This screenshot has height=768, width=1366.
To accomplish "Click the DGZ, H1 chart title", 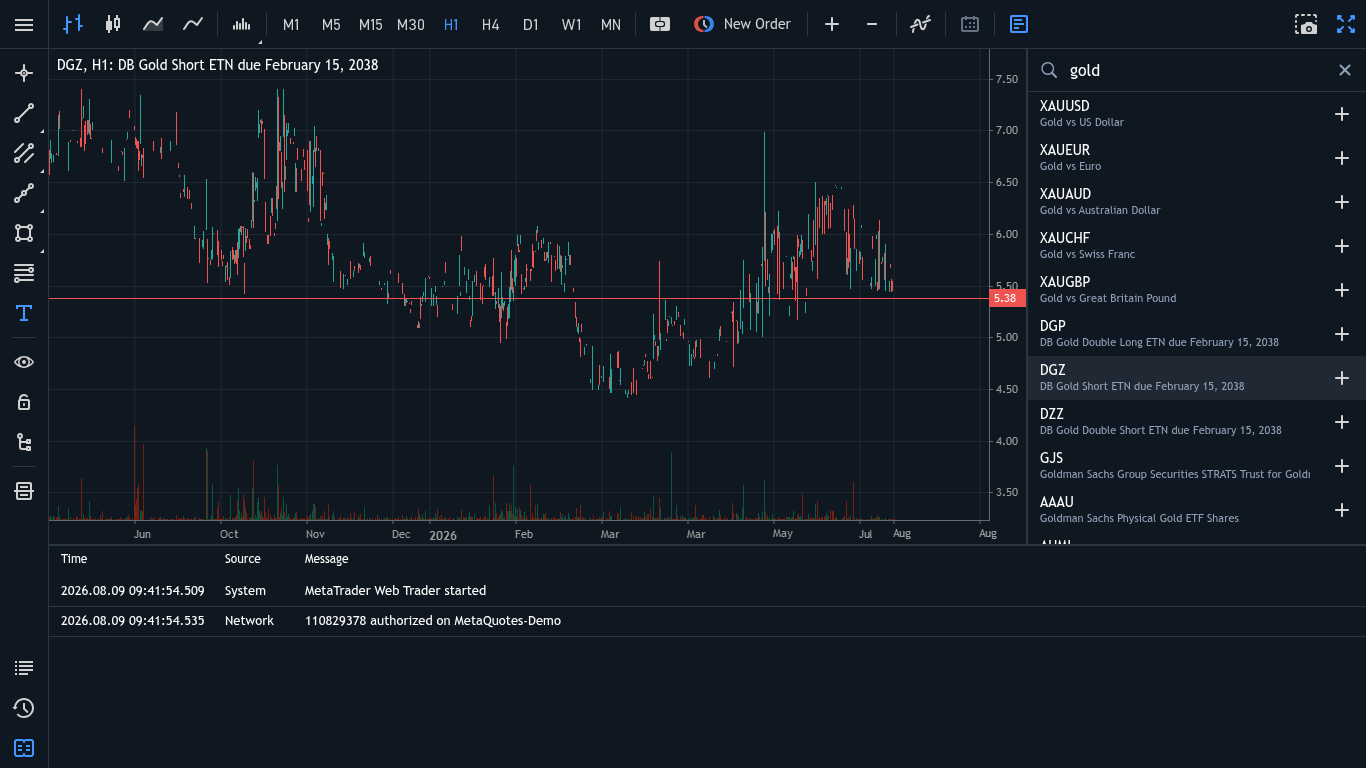I will [217, 65].
